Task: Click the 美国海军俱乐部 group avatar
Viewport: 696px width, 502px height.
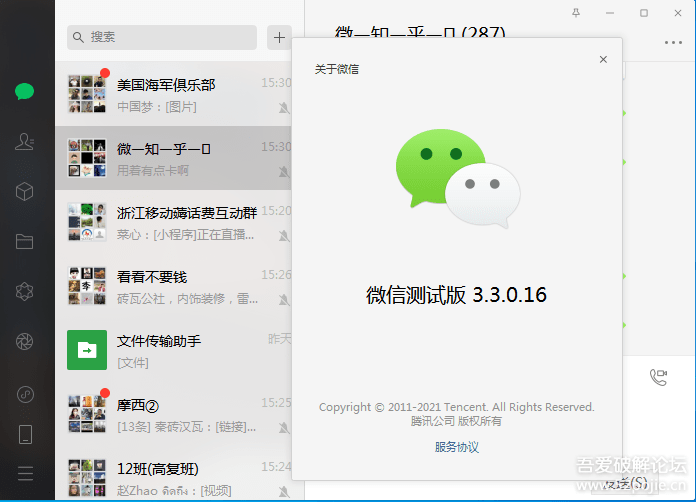Action: (87, 94)
